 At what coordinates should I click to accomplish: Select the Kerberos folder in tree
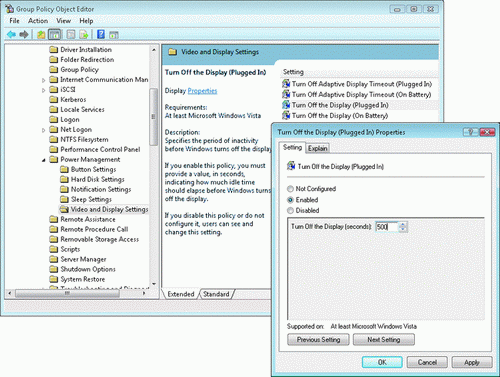coord(68,100)
